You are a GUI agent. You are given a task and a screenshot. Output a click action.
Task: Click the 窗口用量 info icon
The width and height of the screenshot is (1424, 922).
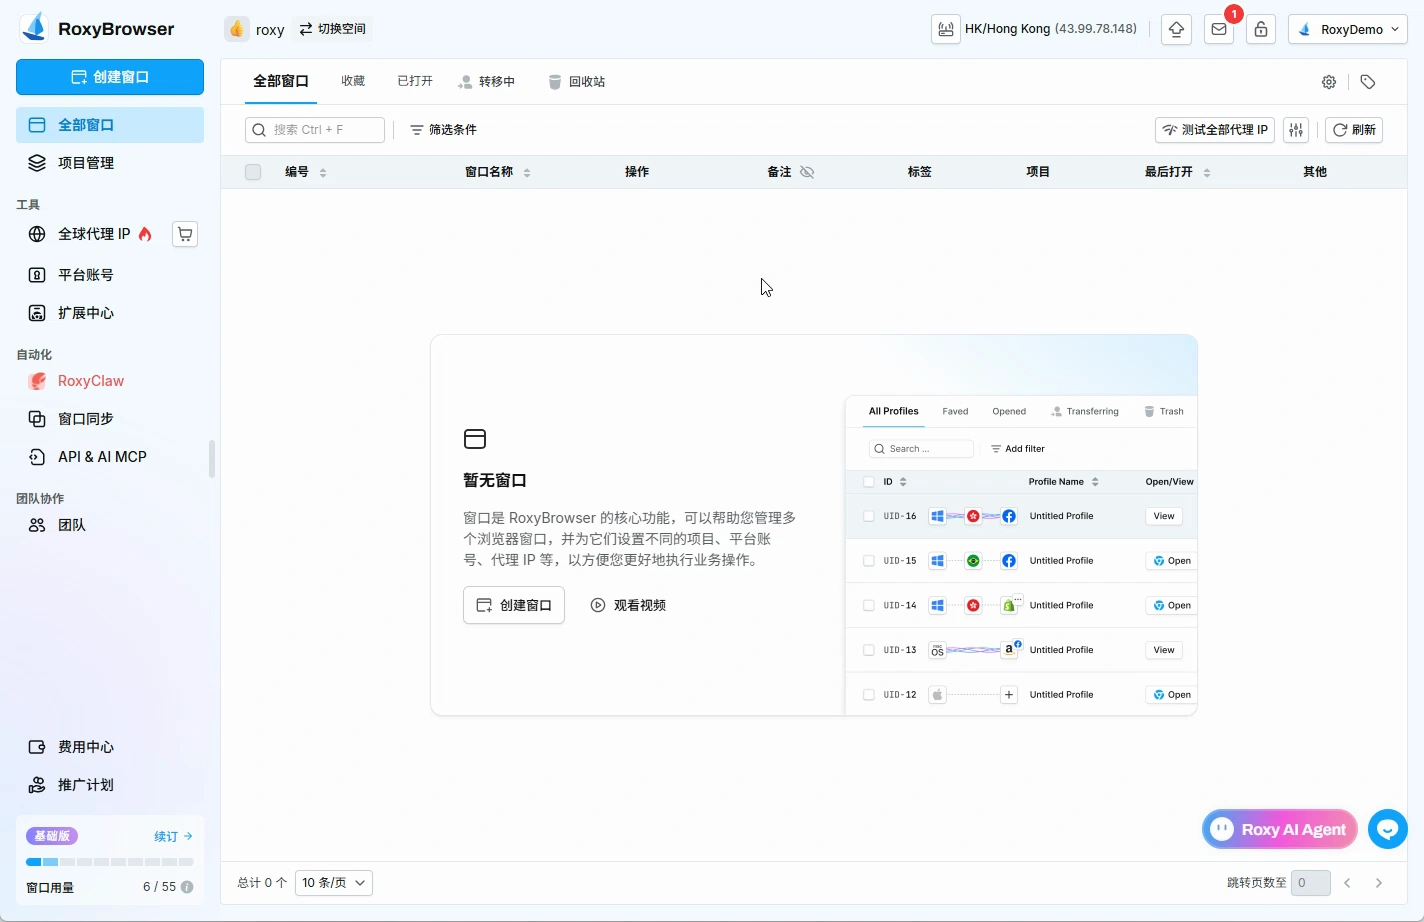click(x=187, y=887)
